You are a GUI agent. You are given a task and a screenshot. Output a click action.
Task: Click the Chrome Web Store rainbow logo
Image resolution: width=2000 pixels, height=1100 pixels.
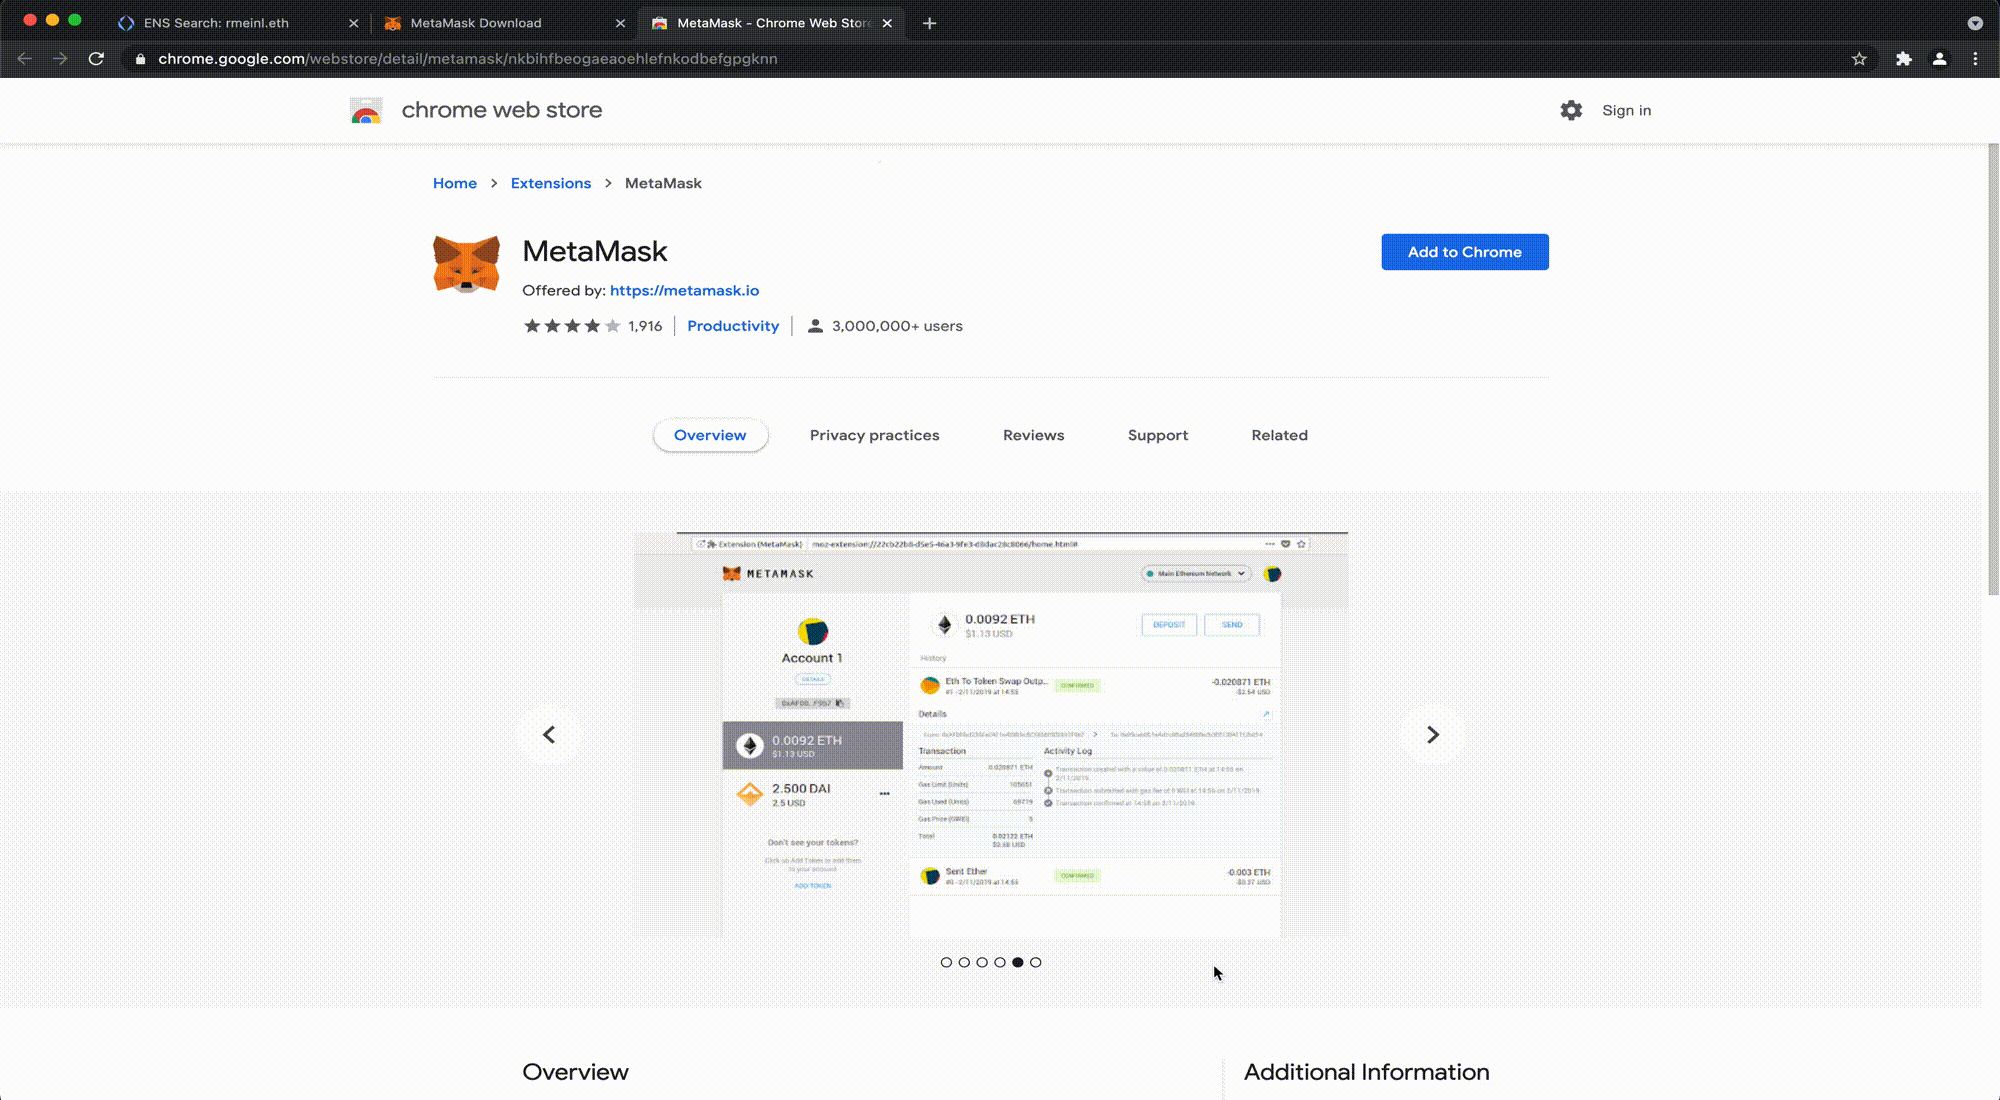point(366,111)
